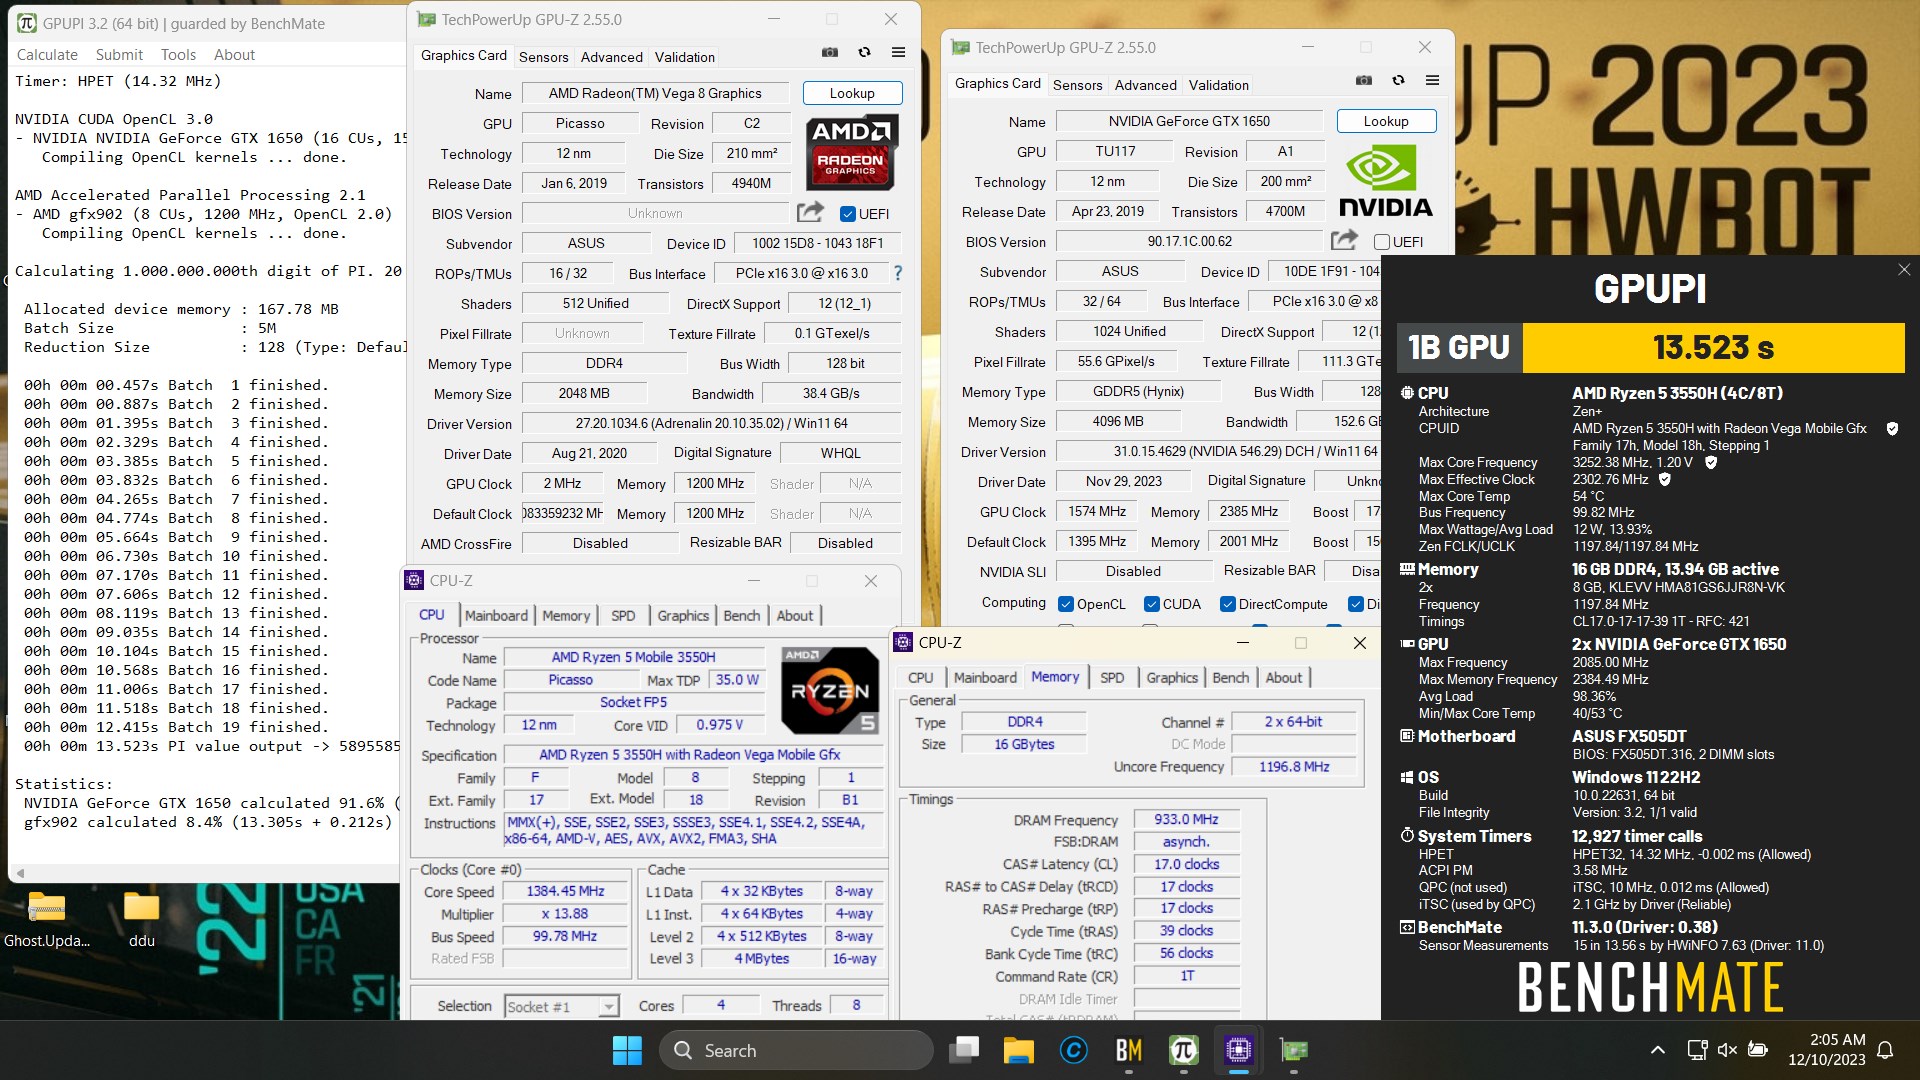Click the blue C taskbar icon

pos(1074,1050)
